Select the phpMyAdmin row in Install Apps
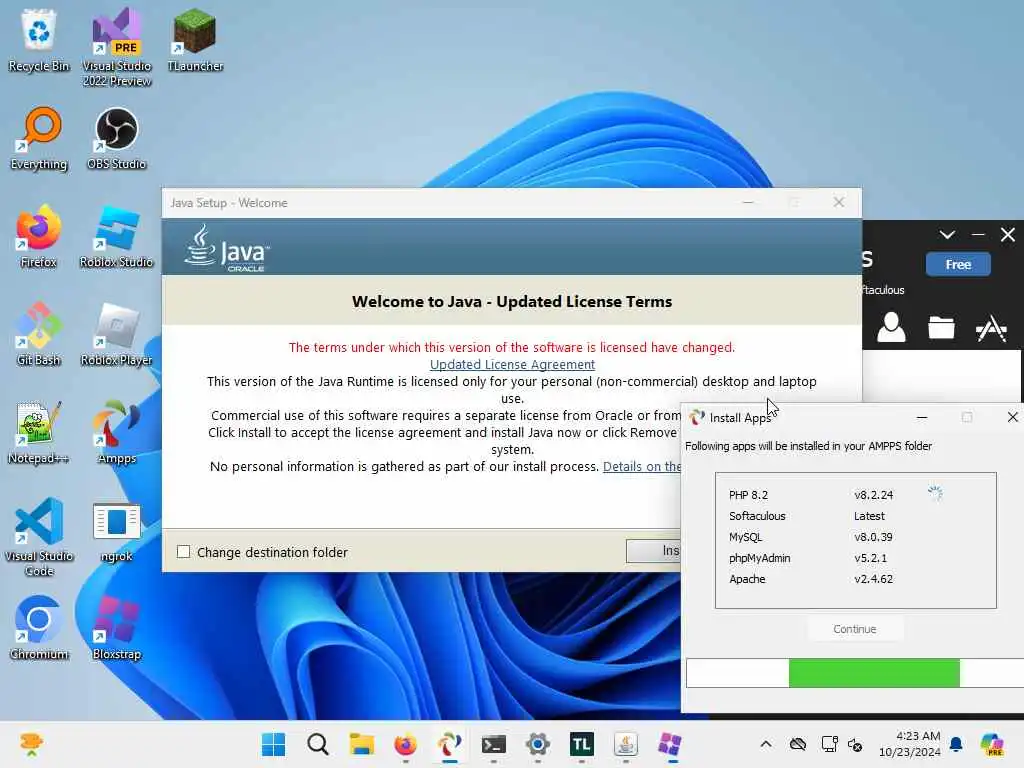Image resolution: width=1024 pixels, height=768 pixels. [x=856, y=558]
